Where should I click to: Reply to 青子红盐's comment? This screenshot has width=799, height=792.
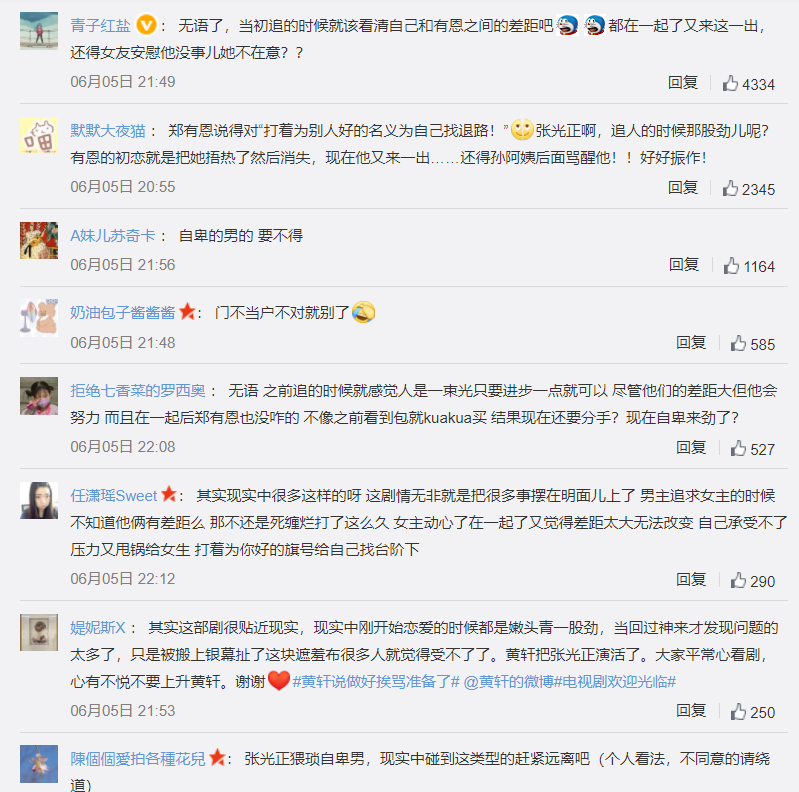(x=683, y=83)
